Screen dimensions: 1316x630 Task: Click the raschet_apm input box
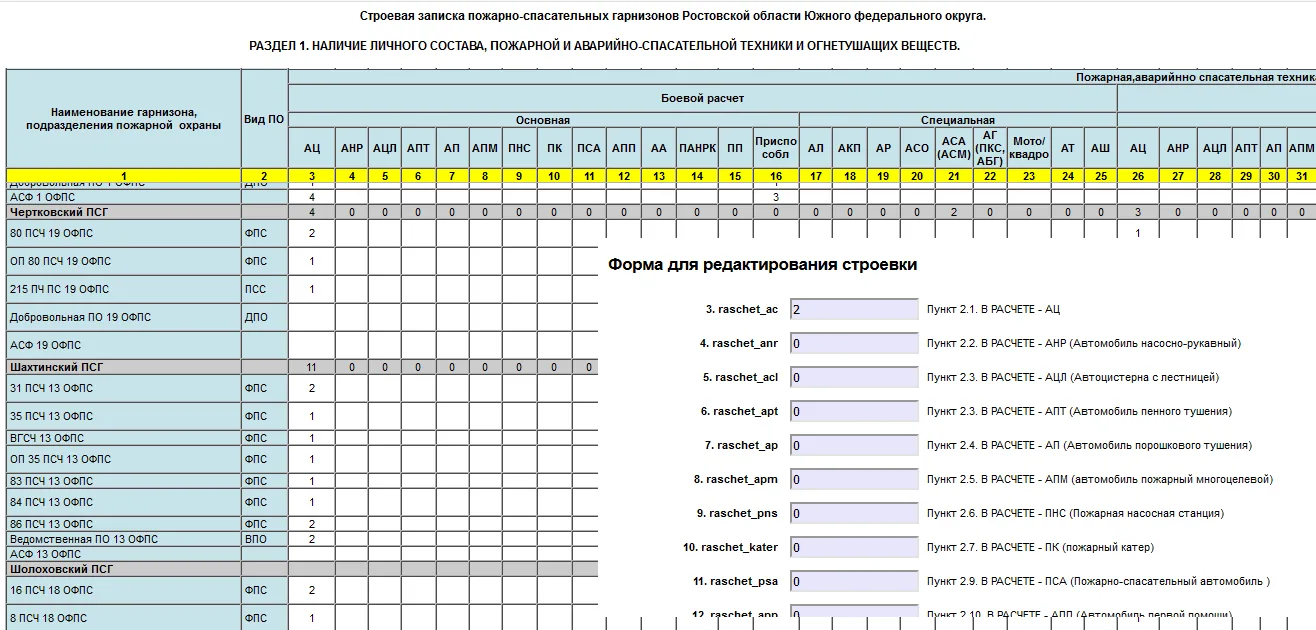(x=854, y=480)
